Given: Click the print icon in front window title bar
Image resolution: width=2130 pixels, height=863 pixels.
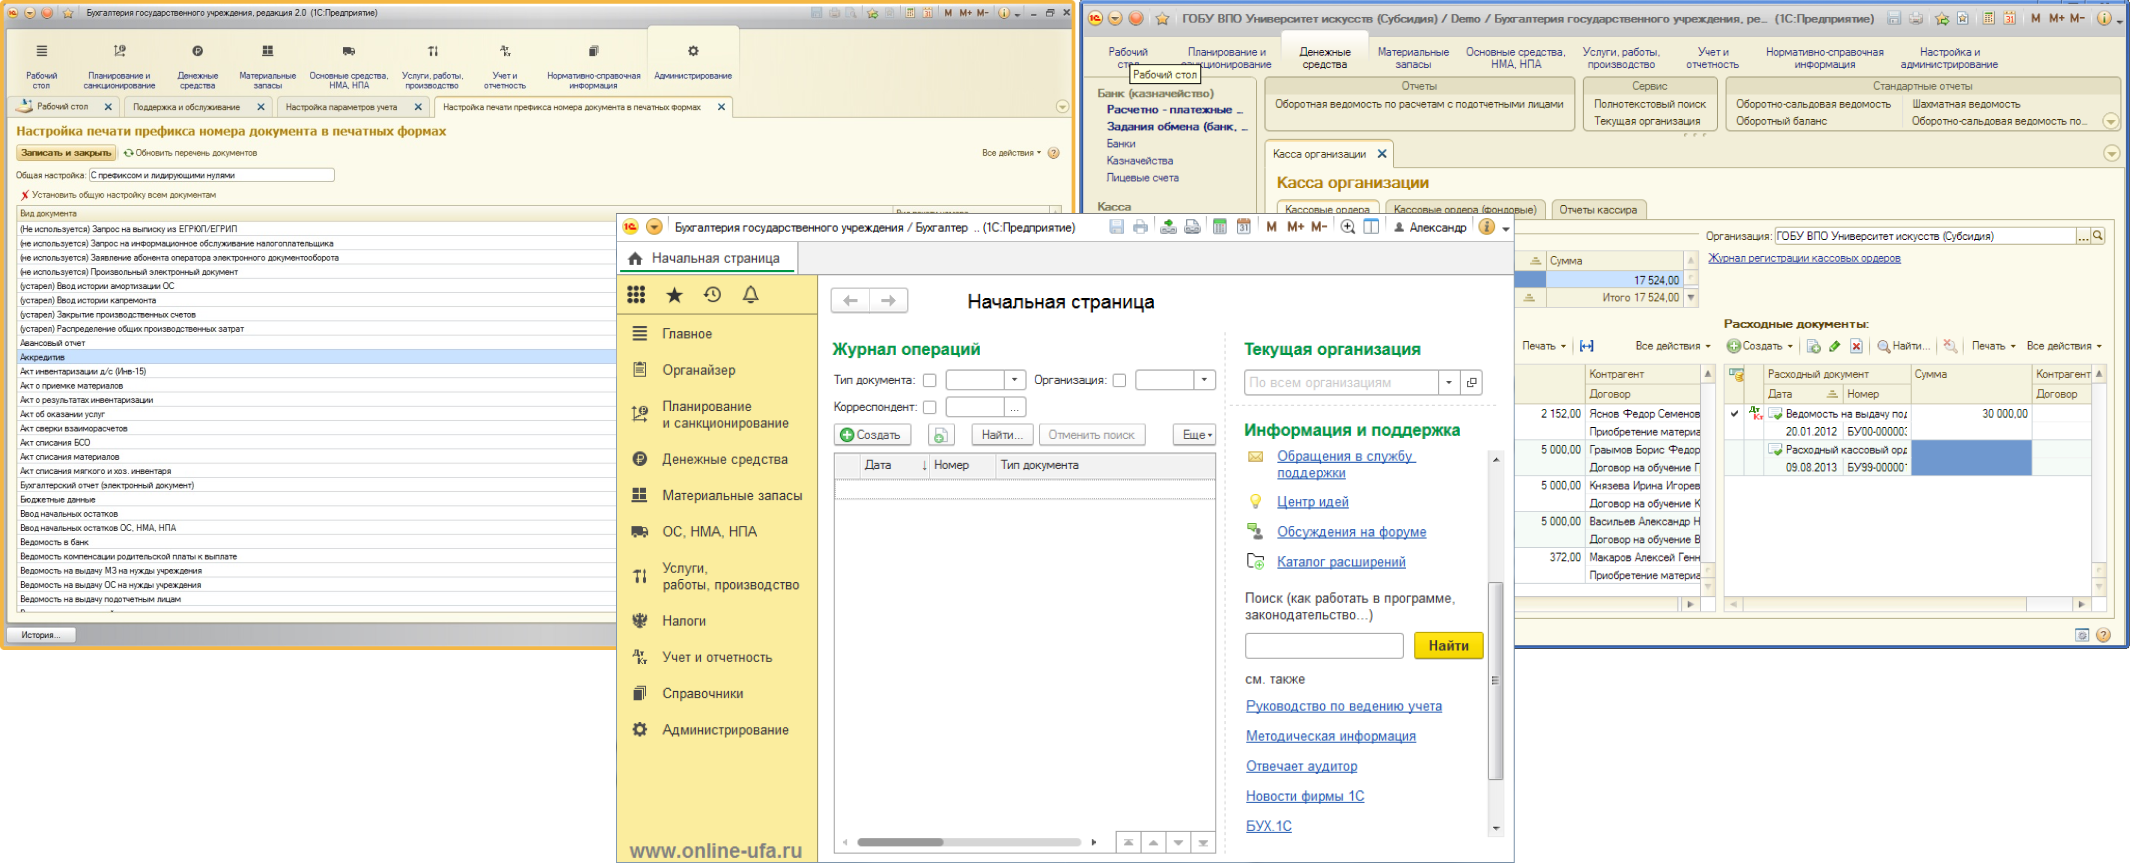Looking at the screenshot, I should pos(1140,227).
